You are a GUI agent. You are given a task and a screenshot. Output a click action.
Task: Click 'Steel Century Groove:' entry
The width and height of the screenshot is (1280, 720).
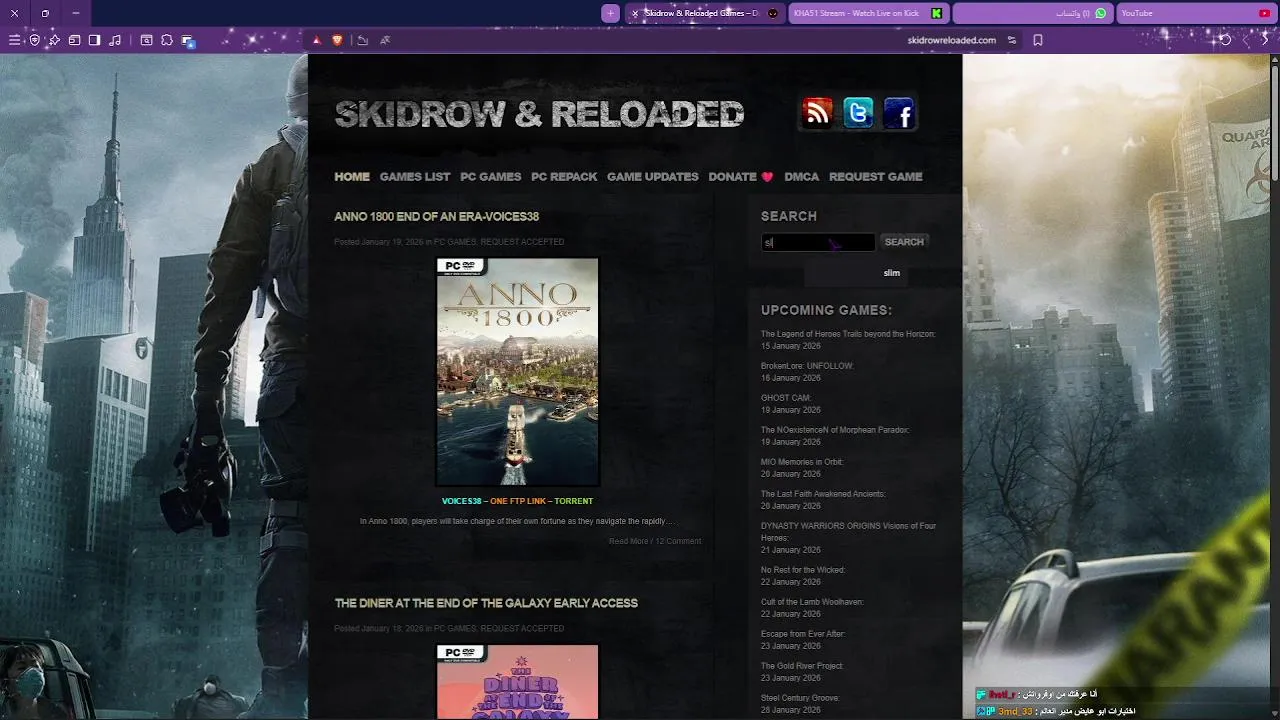pos(800,698)
